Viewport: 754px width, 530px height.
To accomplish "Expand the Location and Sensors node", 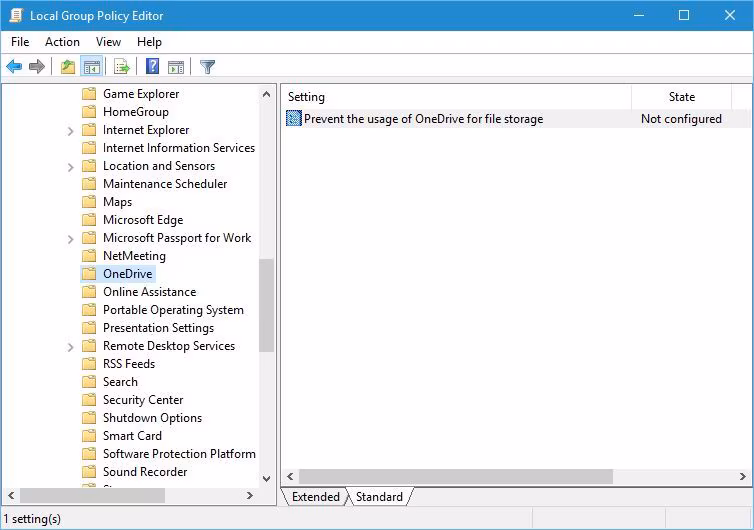I will pos(70,167).
